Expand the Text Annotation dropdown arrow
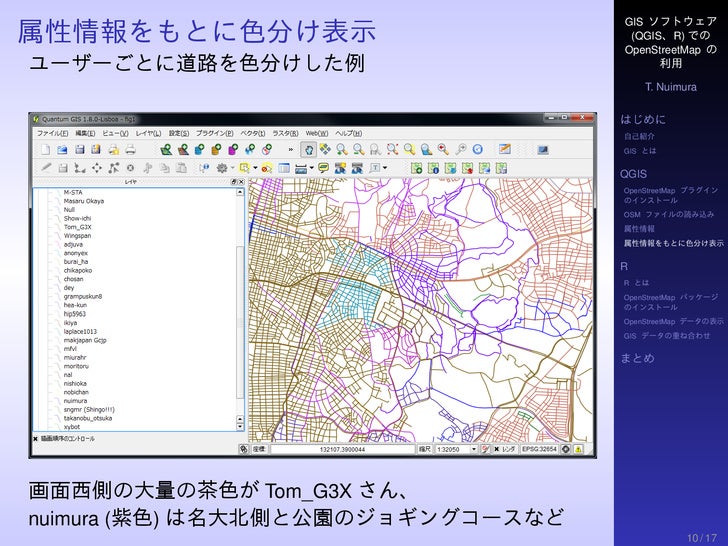The width and height of the screenshot is (728, 546). click(385, 168)
